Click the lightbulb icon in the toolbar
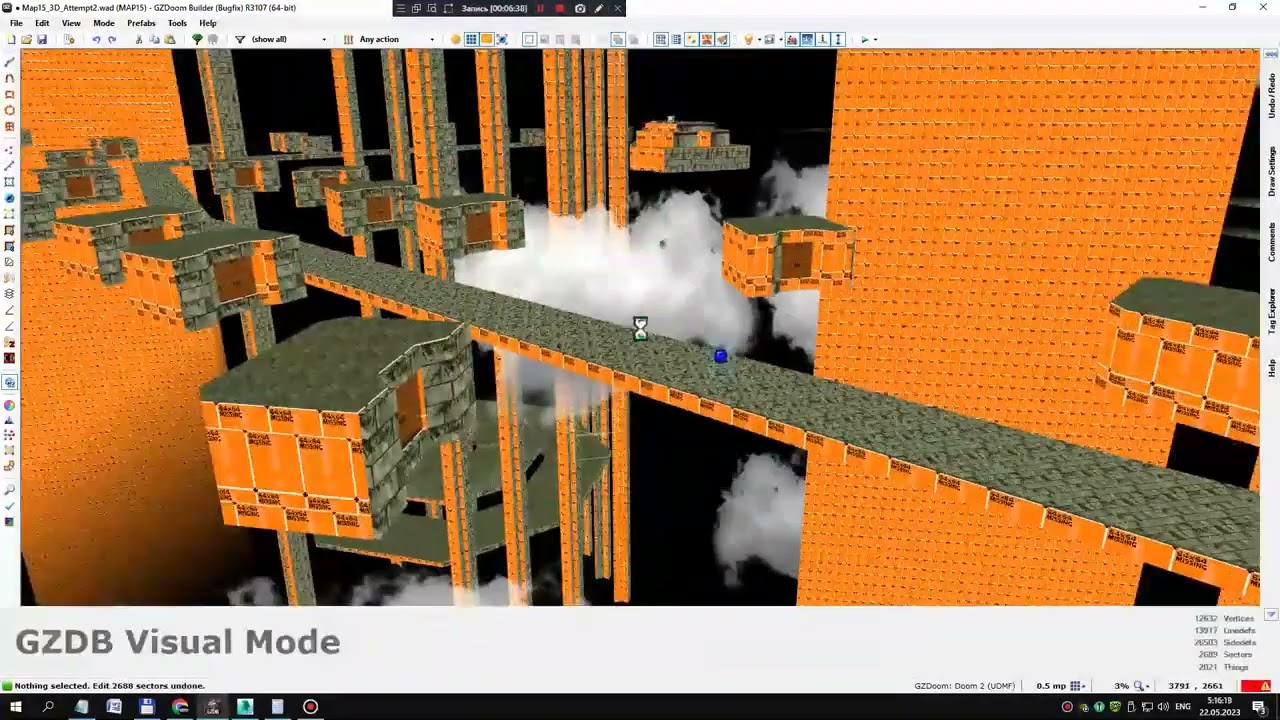The height and width of the screenshot is (720, 1280). (x=749, y=39)
